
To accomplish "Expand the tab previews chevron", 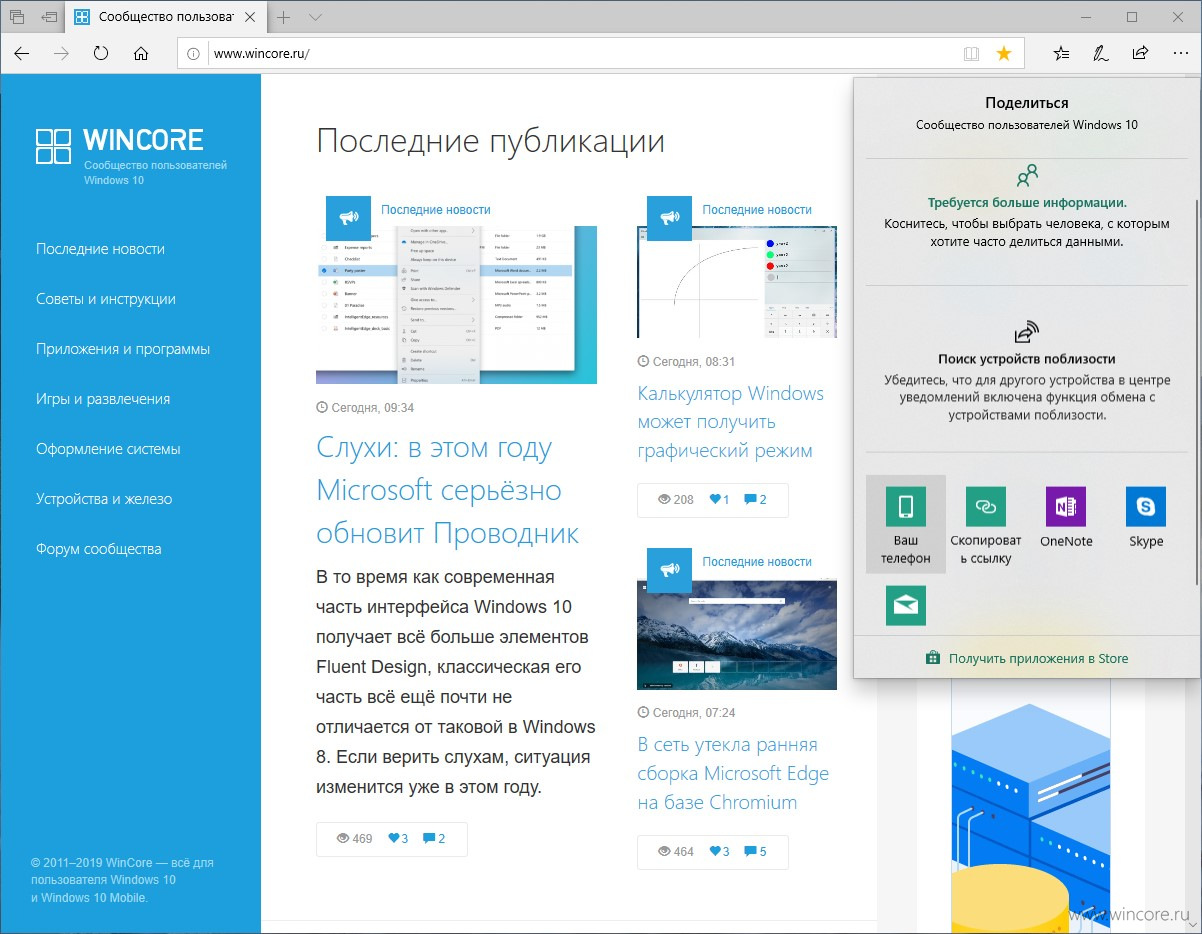I will pos(315,17).
